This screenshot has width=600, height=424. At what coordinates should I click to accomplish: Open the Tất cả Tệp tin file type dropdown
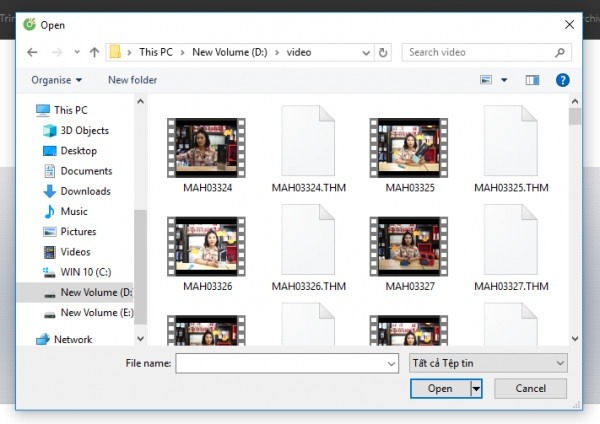point(488,363)
